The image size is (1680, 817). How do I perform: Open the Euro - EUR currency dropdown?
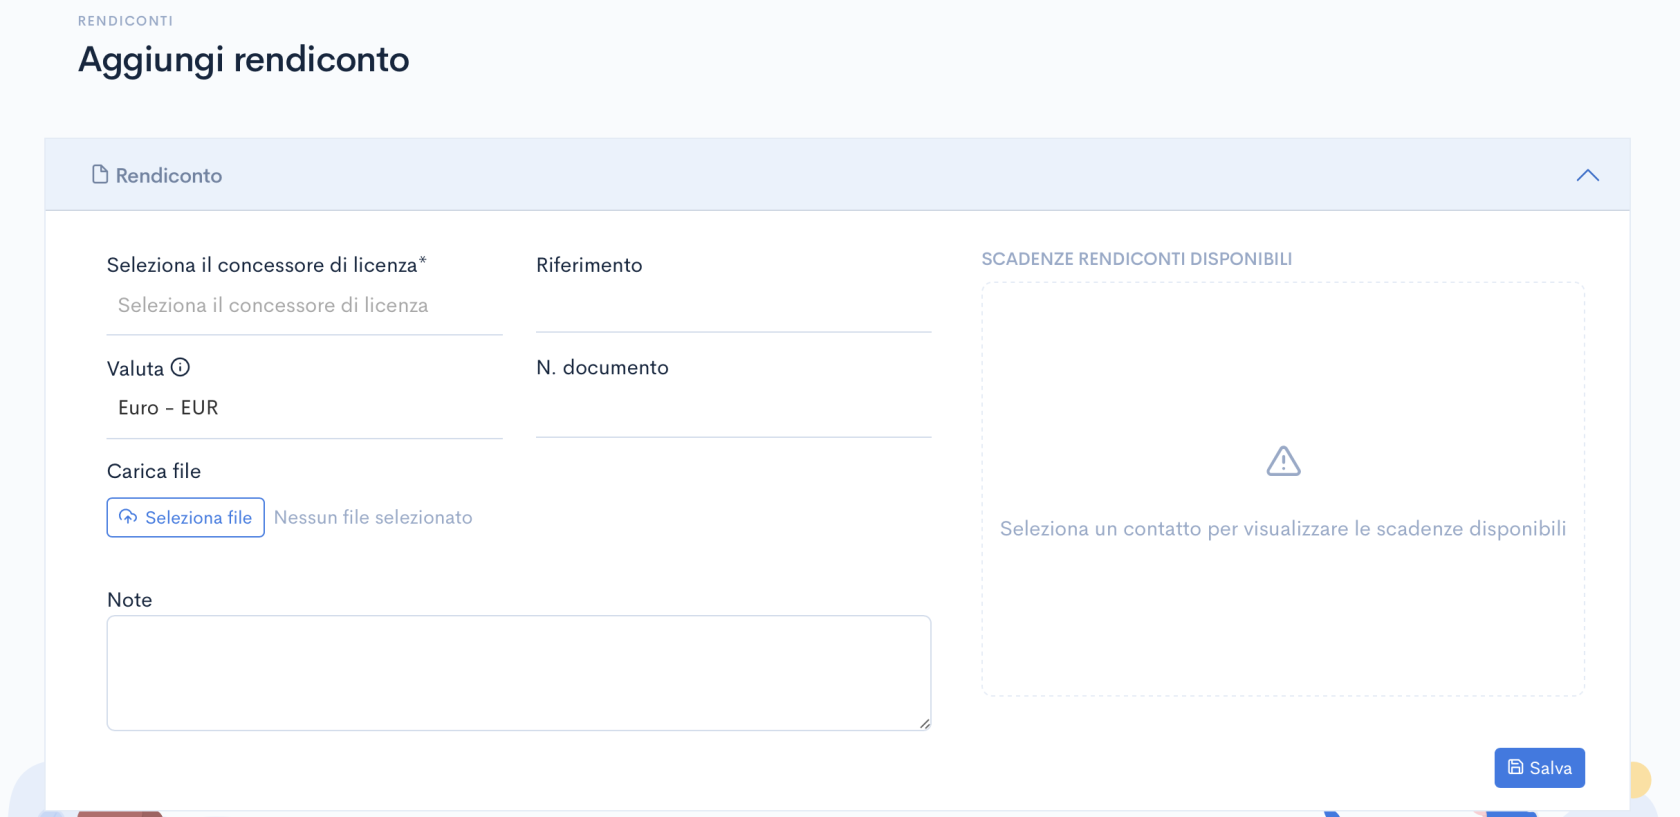[304, 408]
